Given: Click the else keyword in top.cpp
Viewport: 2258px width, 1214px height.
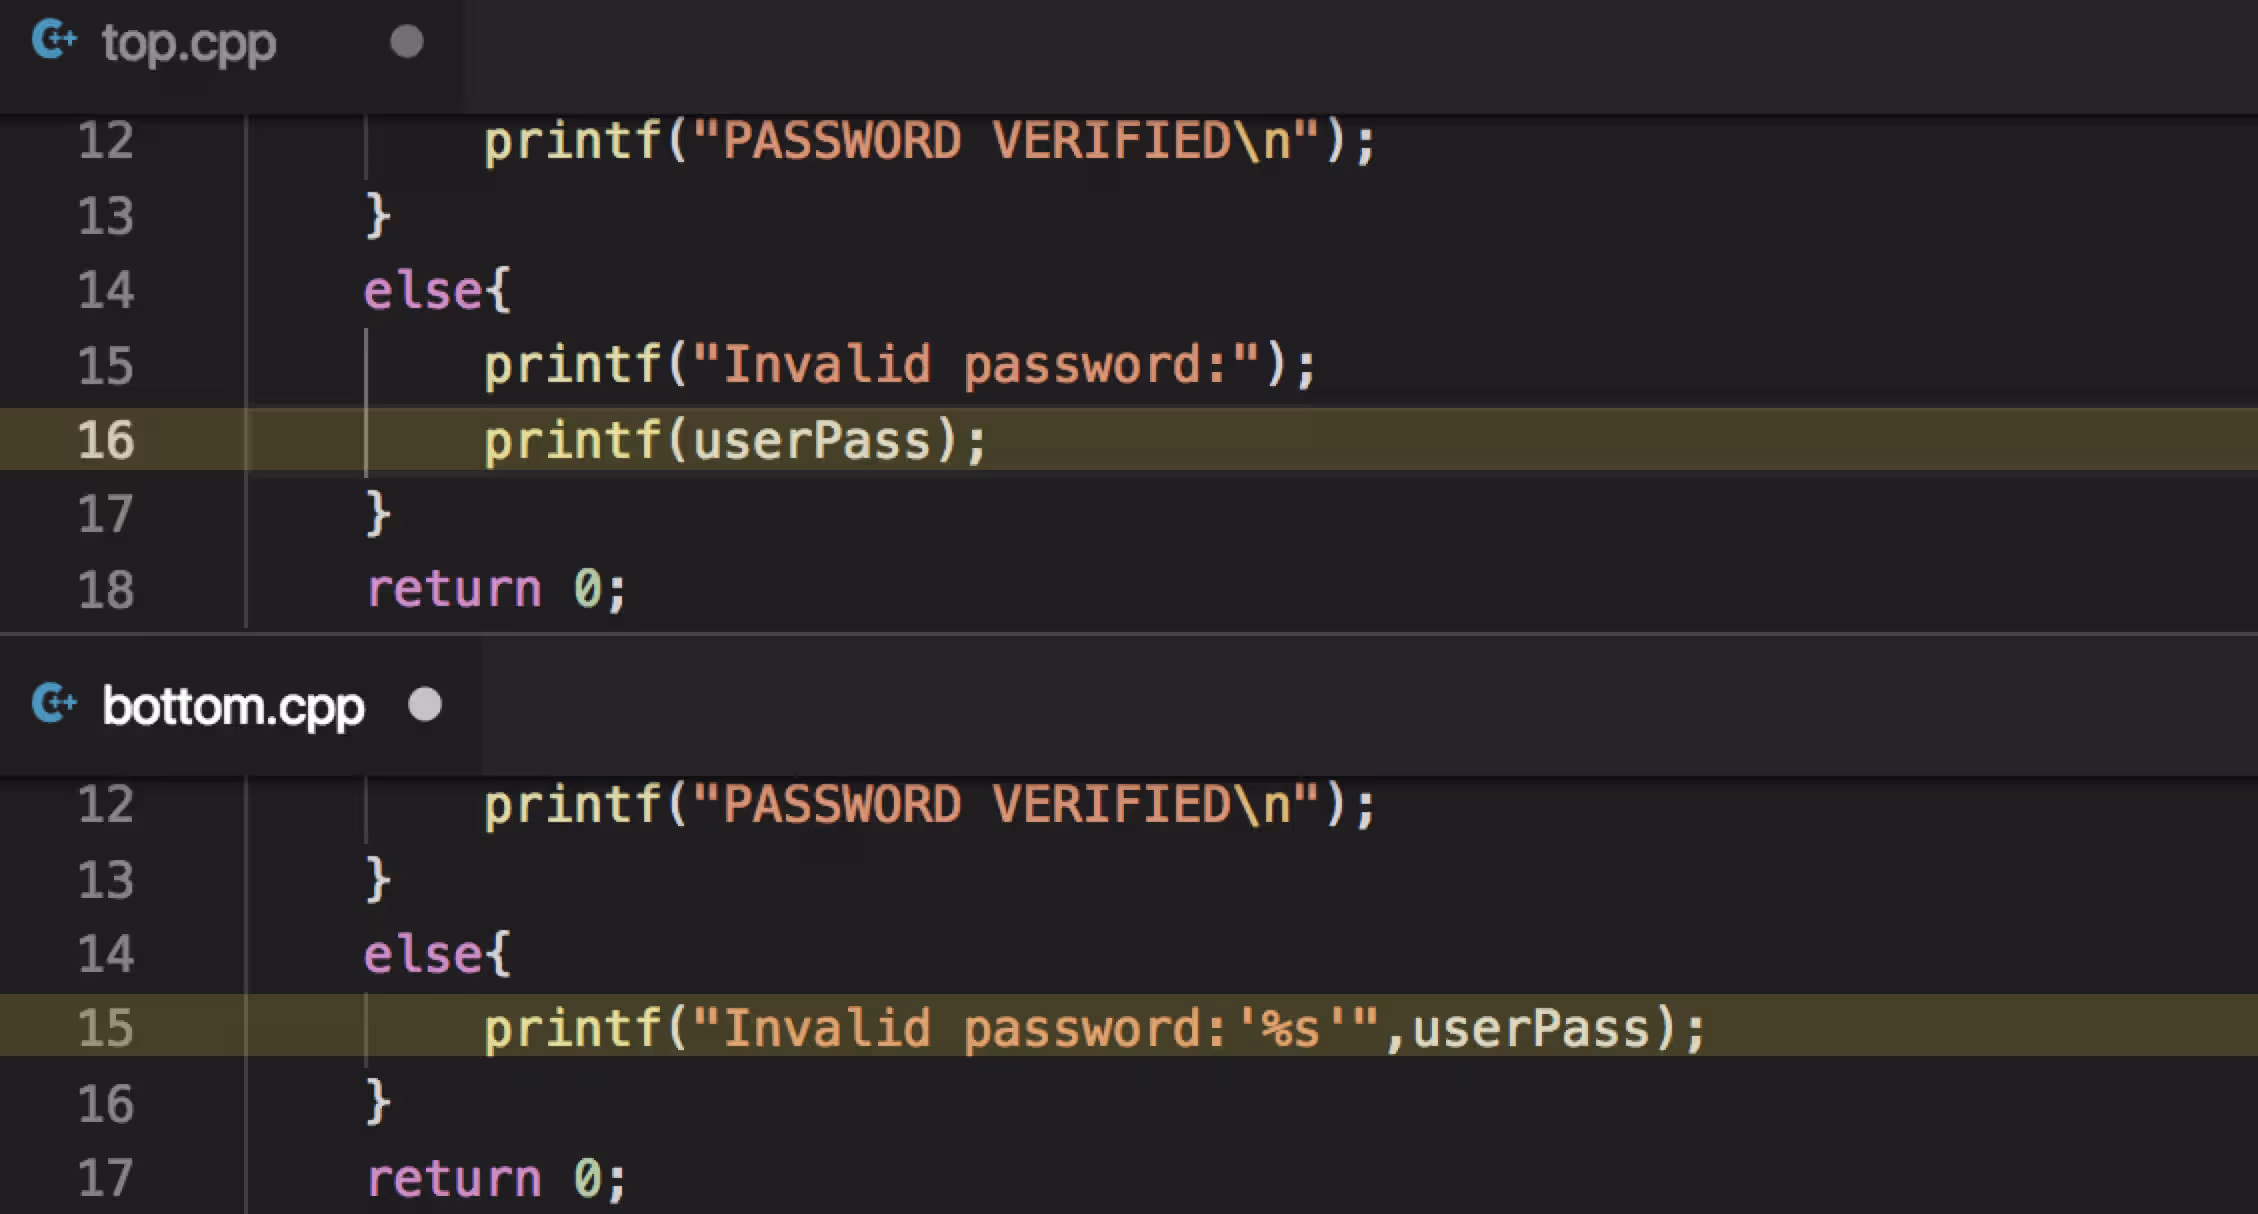Looking at the screenshot, I should pos(423,291).
